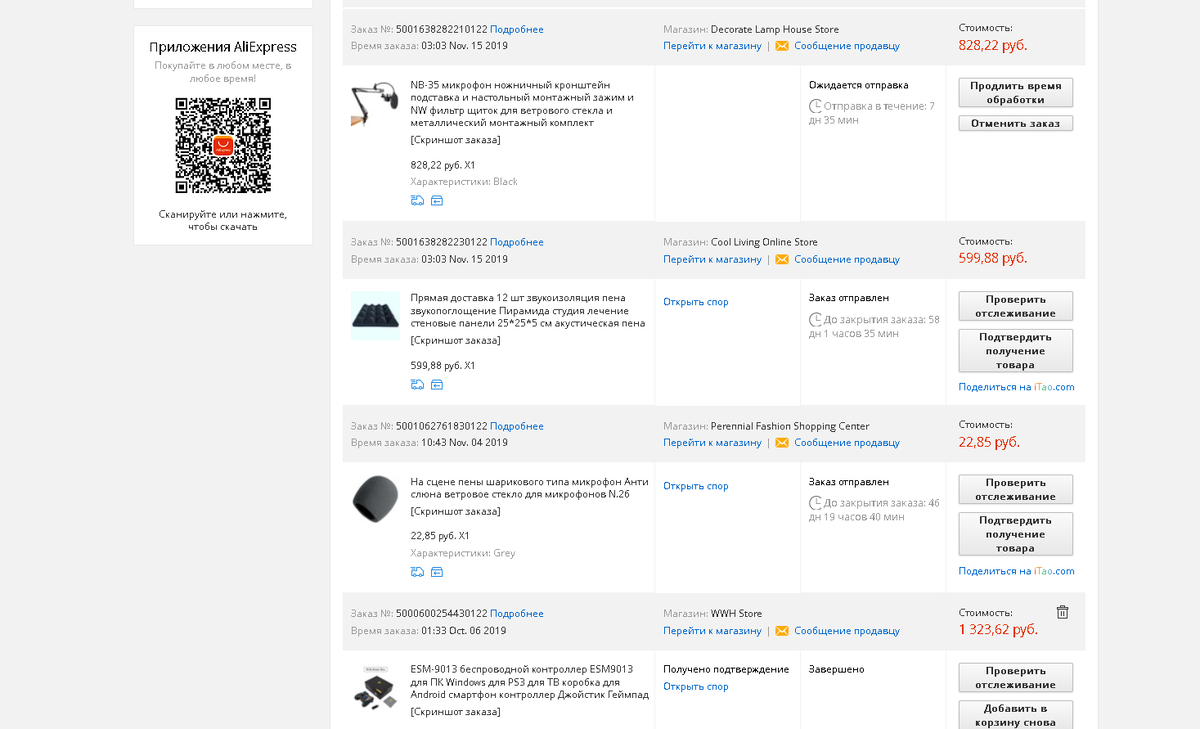The image size is (1200, 729).
Task: Click the delivery truck icon under the NB-35 microphone item
Action: point(417,201)
